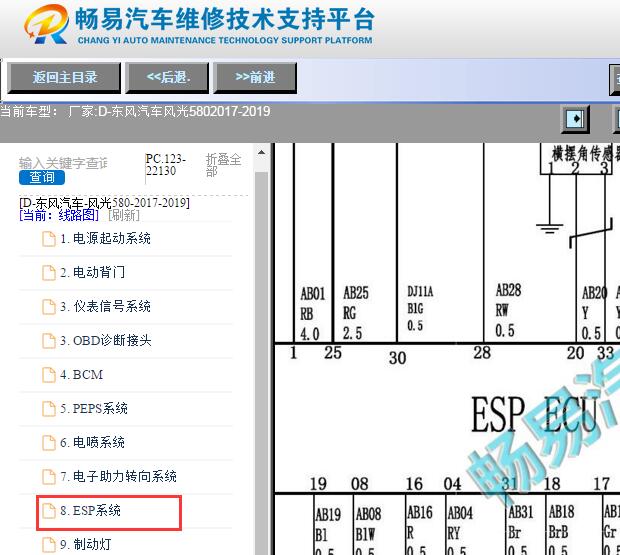Click document icon beside BCM
The image size is (620, 555).
tap(49, 375)
